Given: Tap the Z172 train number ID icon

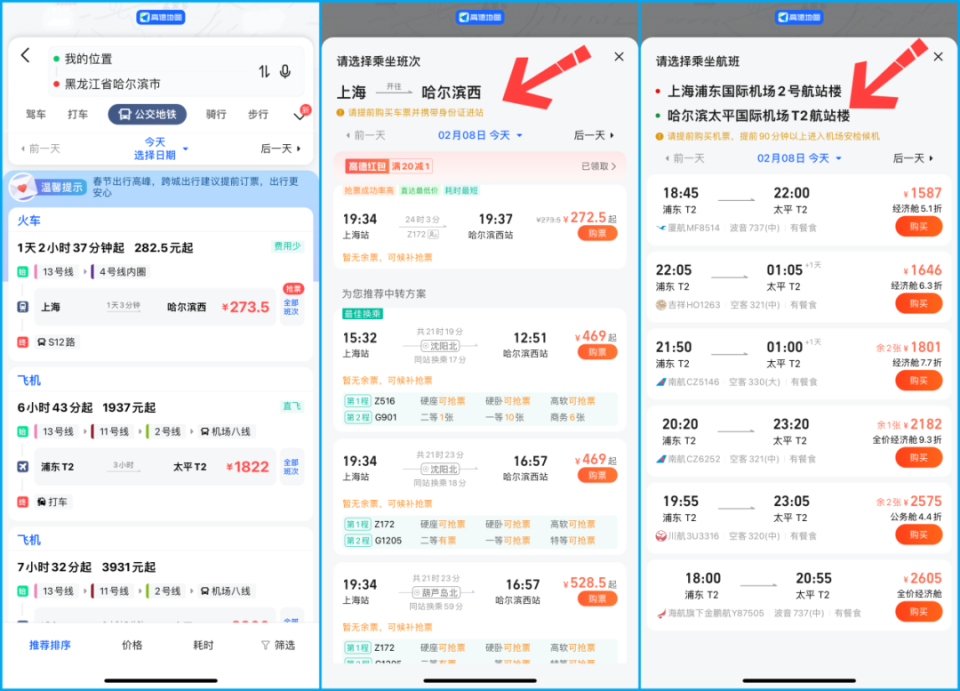Looking at the screenshot, I should tap(433, 234).
